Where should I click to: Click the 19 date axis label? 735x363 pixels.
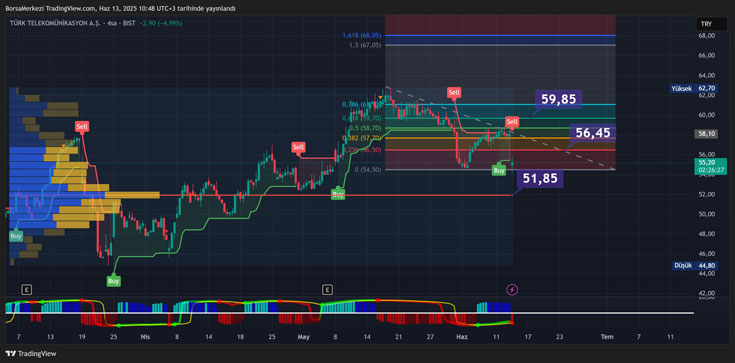(82, 337)
